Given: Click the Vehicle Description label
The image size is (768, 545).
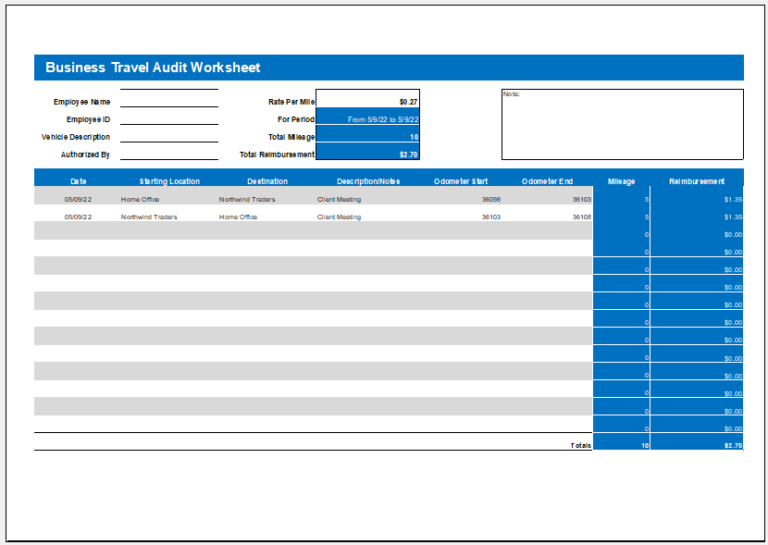Looking at the screenshot, I should tap(75, 137).
